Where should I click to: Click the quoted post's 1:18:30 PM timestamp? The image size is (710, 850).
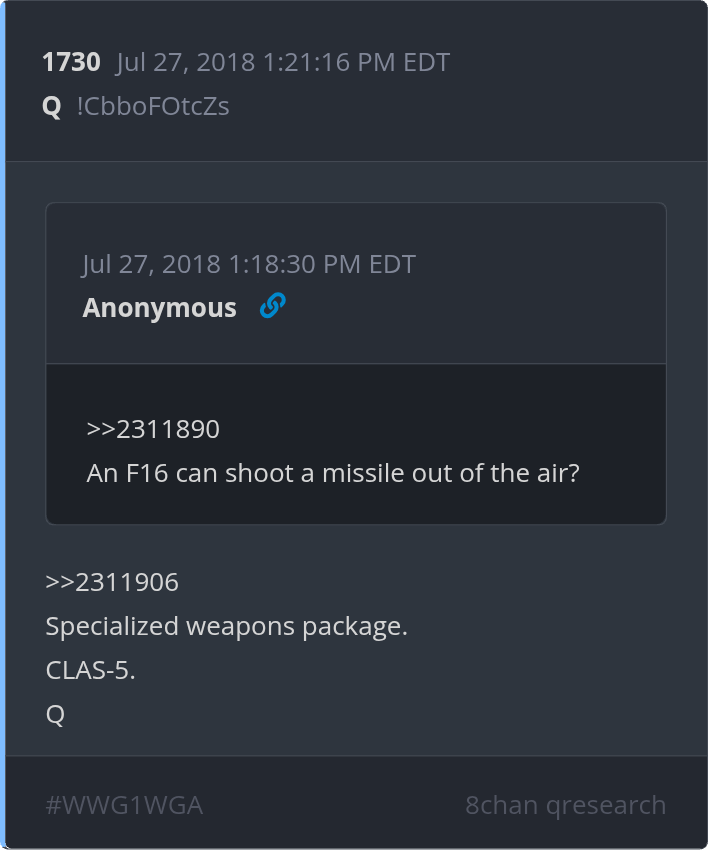pyautogui.click(x=249, y=264)
